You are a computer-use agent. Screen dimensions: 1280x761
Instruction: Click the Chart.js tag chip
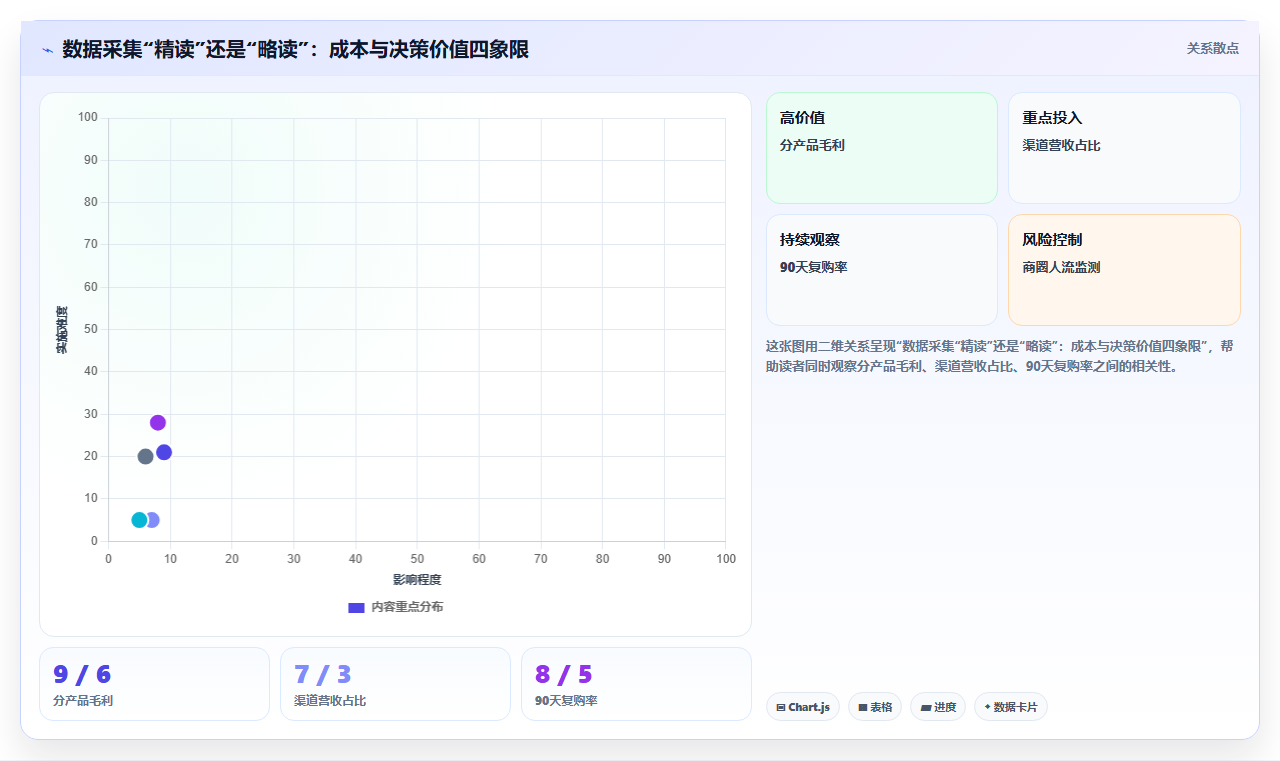click(803, 707)
